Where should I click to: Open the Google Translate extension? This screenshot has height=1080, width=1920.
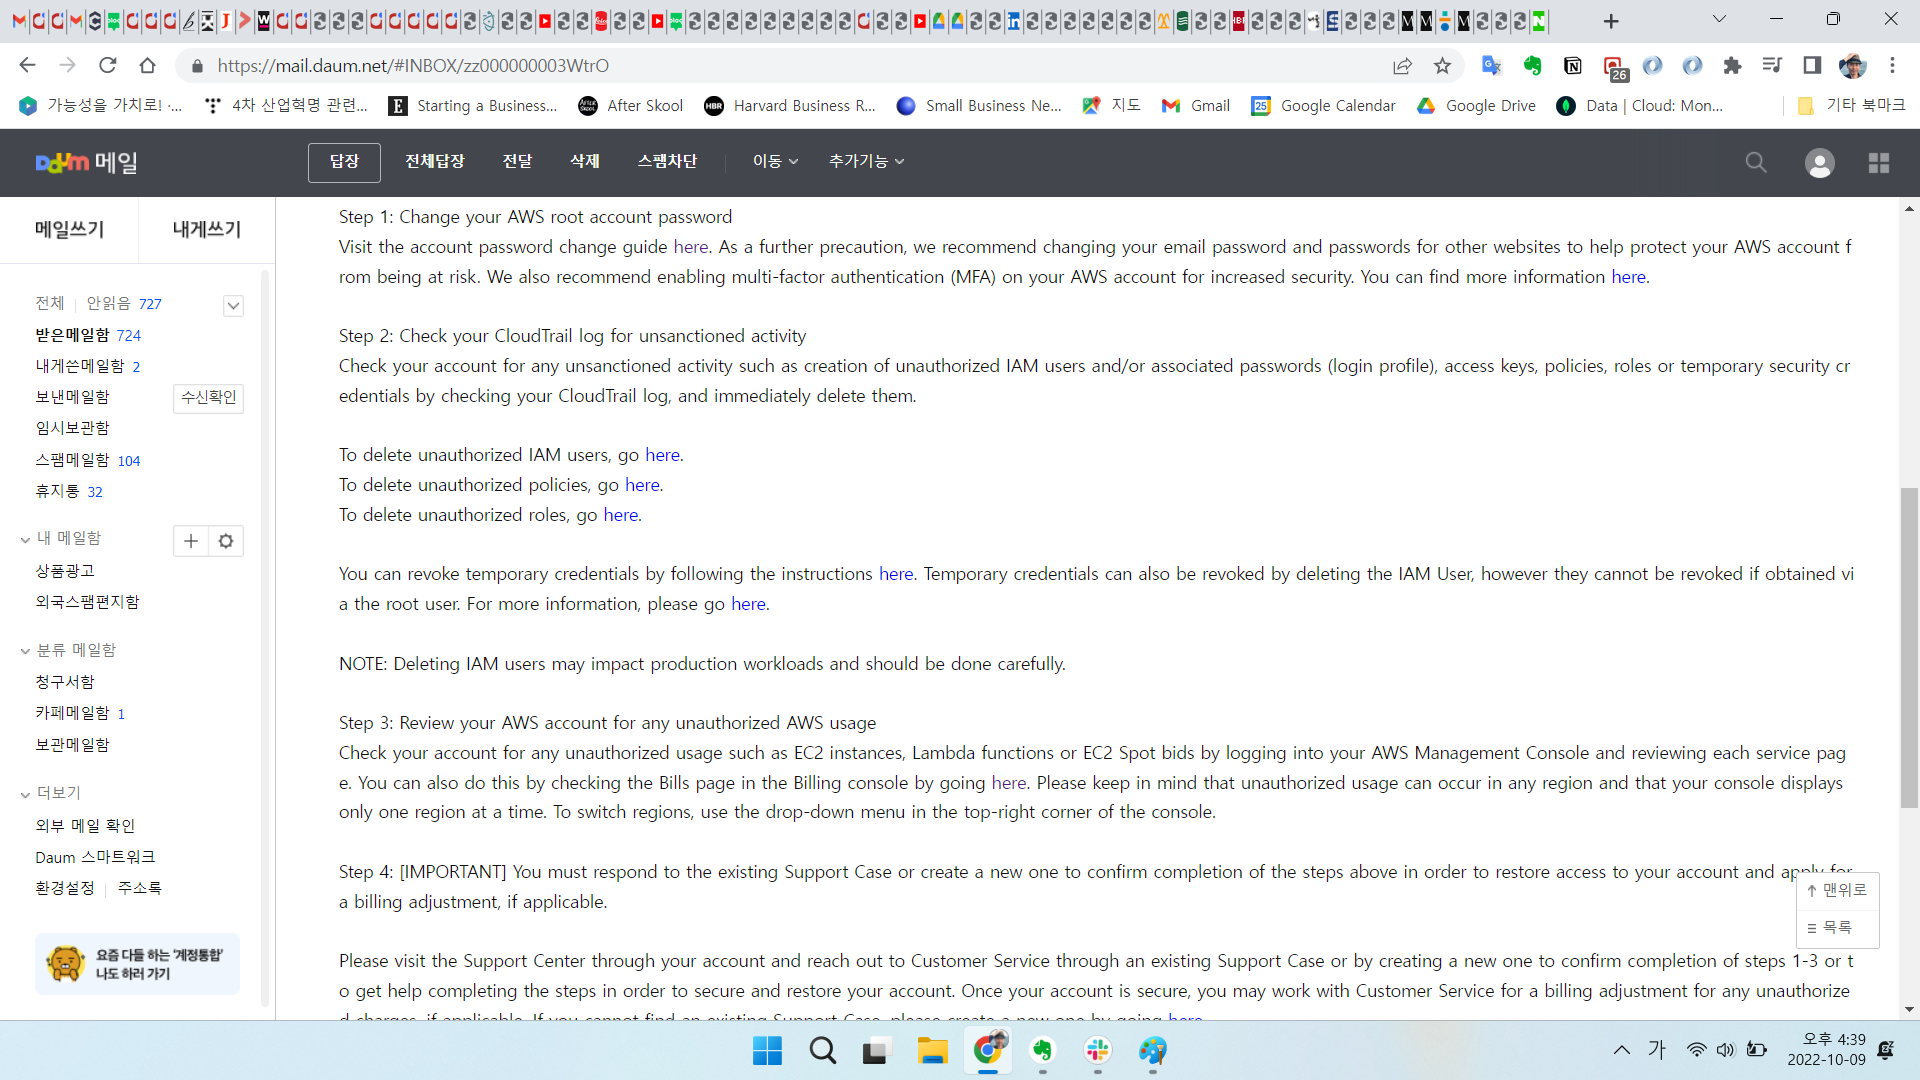(1492, 66)
